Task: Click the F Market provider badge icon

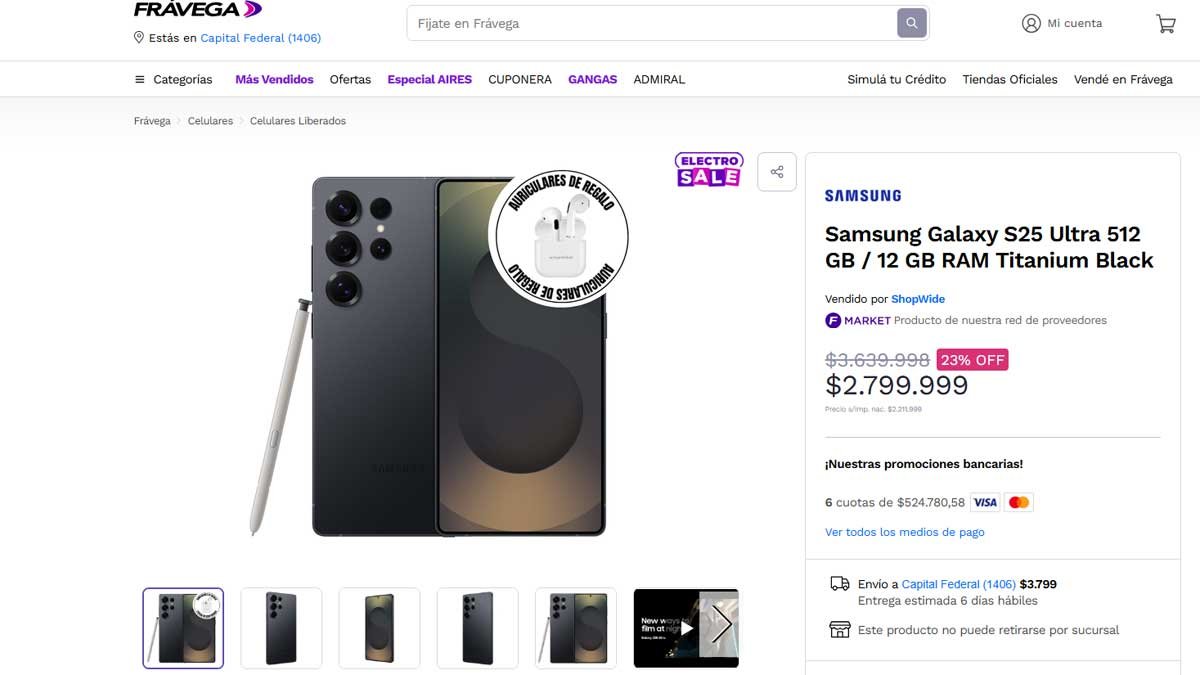Action: click(x=832, y=320)
